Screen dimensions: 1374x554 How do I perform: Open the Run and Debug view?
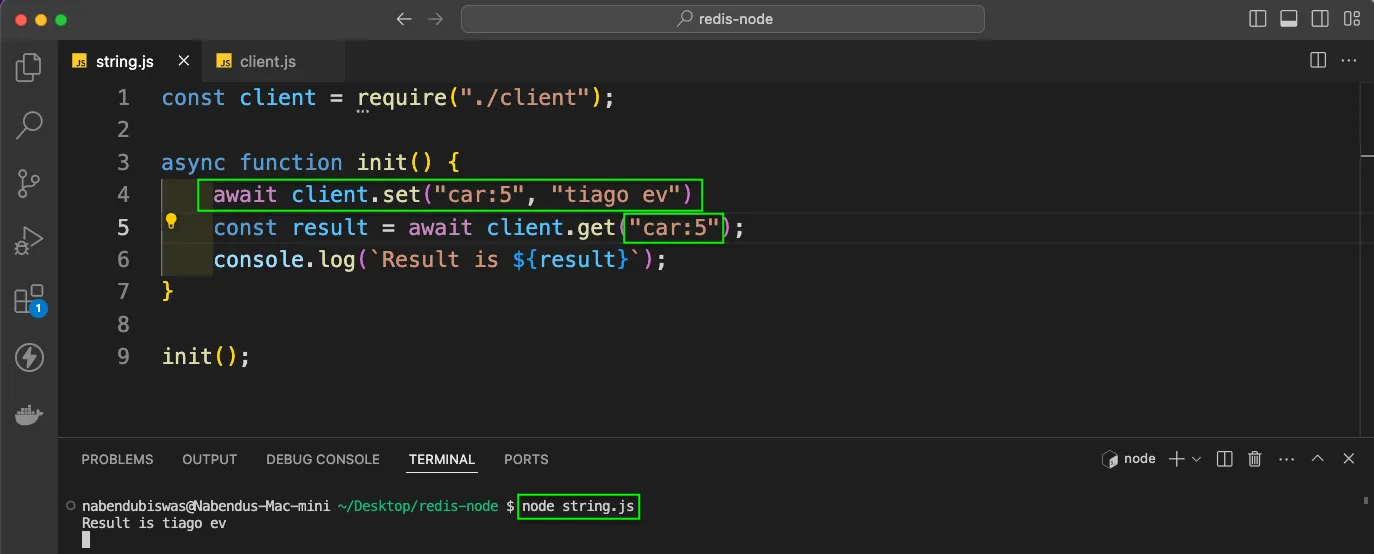[x=29, y=241]
